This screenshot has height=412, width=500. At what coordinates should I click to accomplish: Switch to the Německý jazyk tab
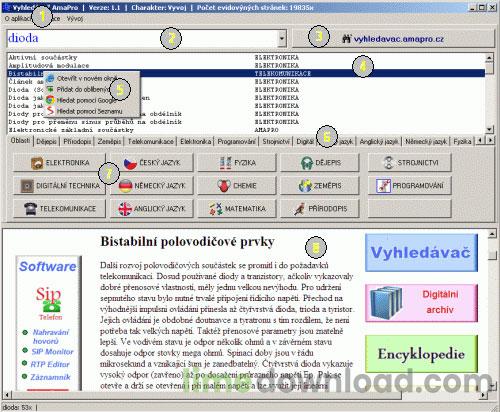426,142
